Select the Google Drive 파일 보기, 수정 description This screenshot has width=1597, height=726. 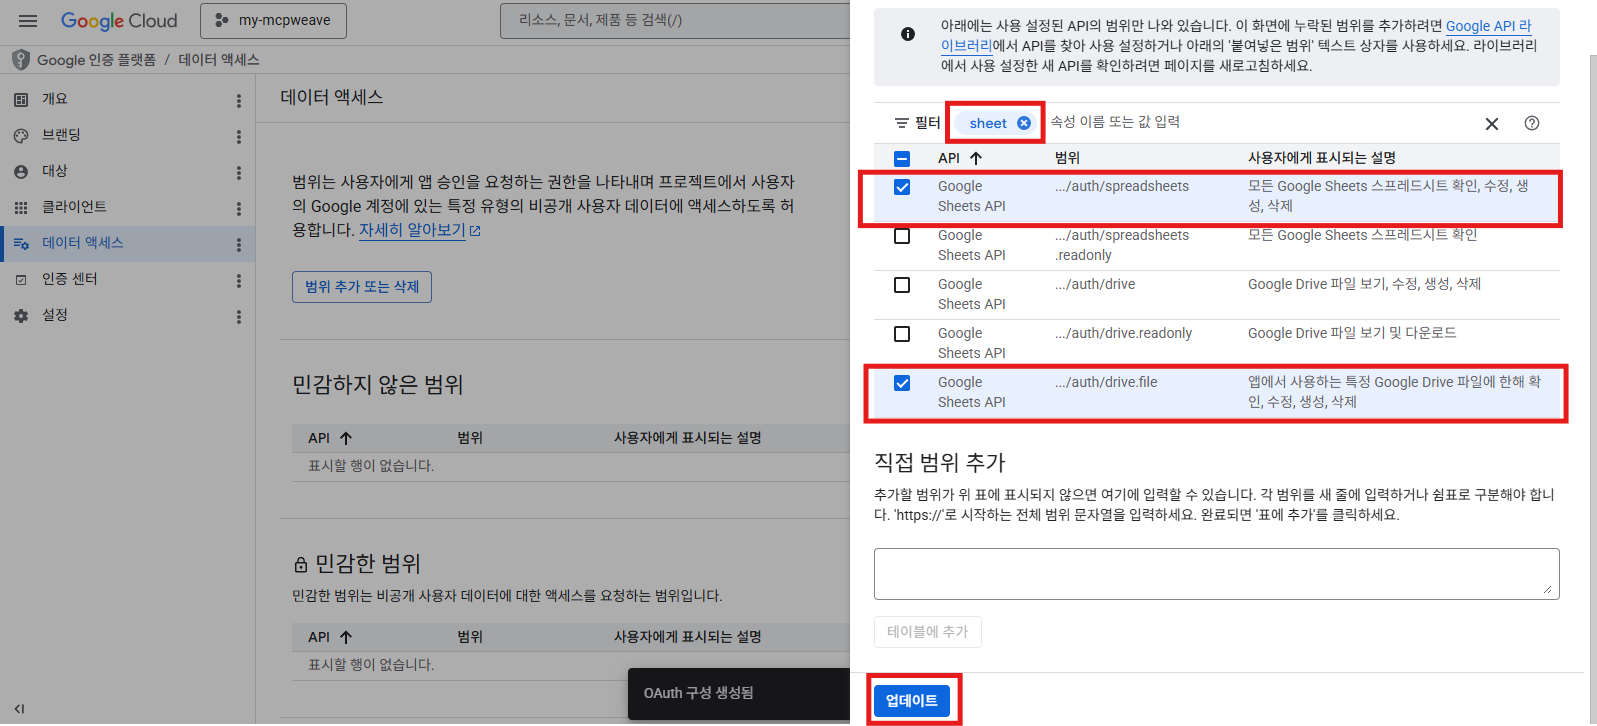pyautogui.click(x=1364, y=284)
